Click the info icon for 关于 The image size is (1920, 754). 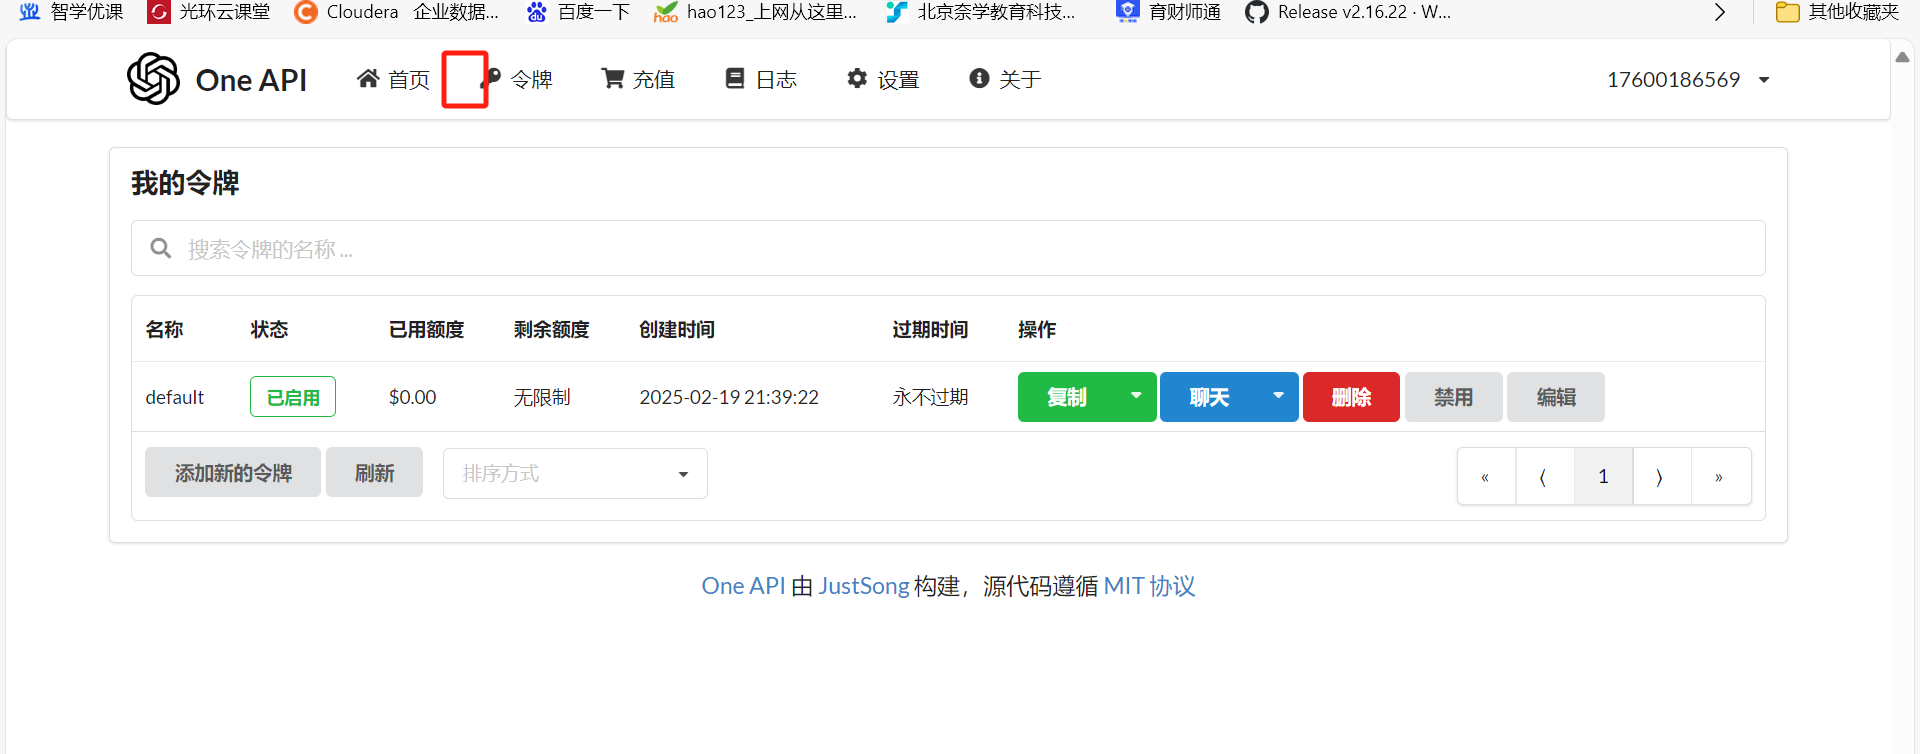coord(979,78)
